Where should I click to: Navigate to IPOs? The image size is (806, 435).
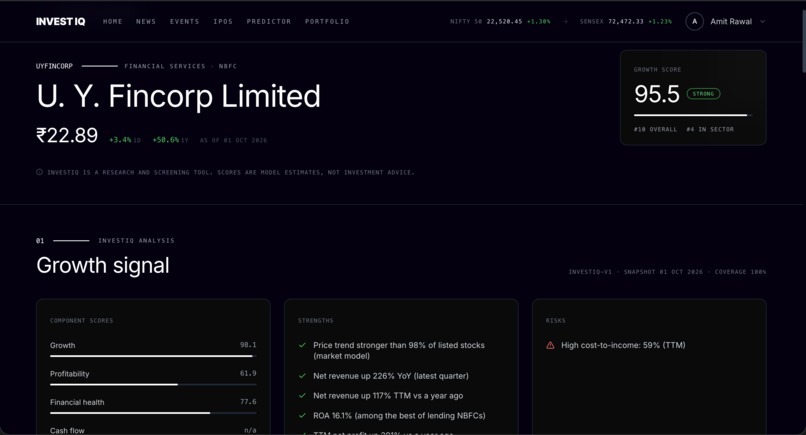223,22
